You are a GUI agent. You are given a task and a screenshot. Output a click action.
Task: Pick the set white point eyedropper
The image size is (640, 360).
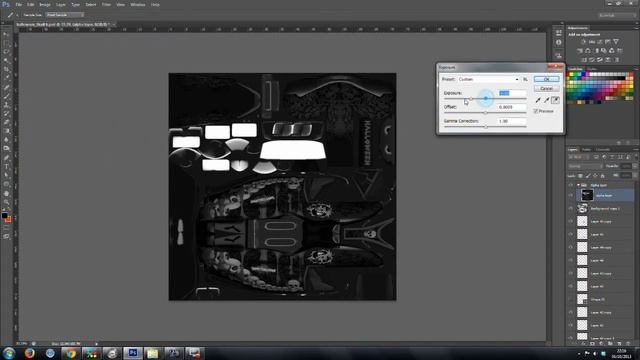(555, 100)
